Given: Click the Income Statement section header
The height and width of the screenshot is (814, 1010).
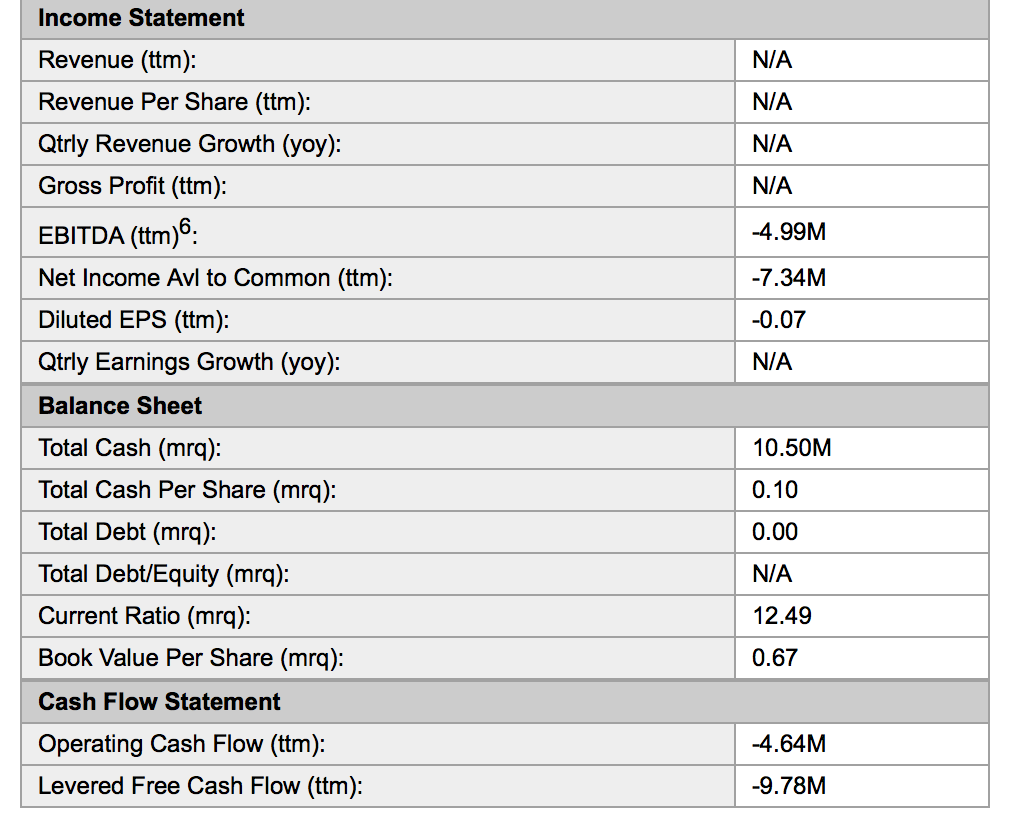Looking at the screenshot, I should [x=141, y=18].
